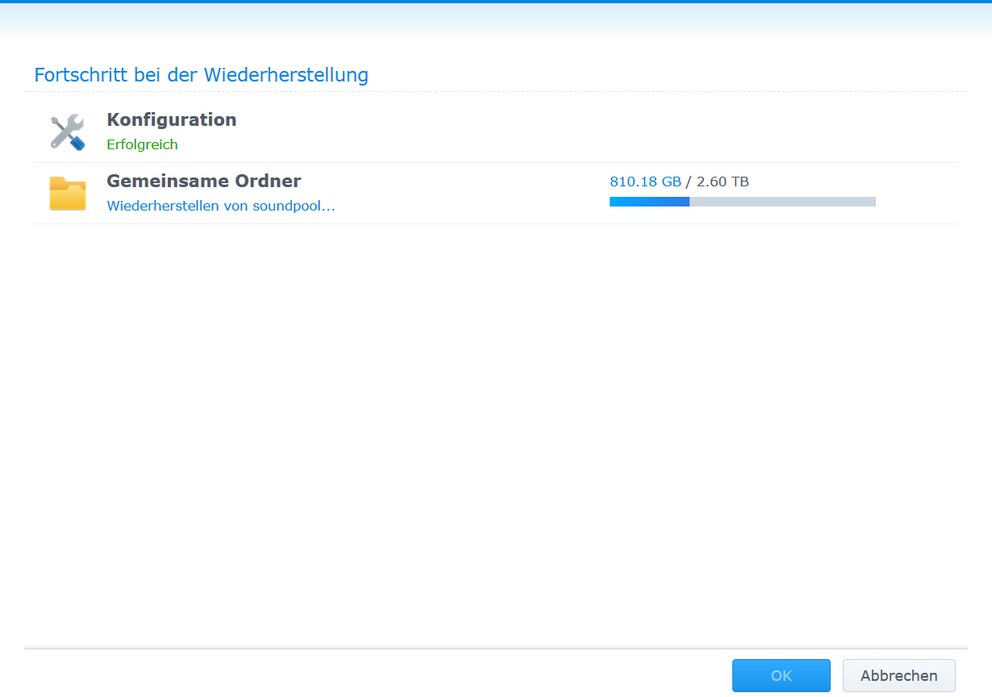The width and height of the screenshot is (992, 697).
Task: Click the dashed line under the heading
Action: pos(496,92)
